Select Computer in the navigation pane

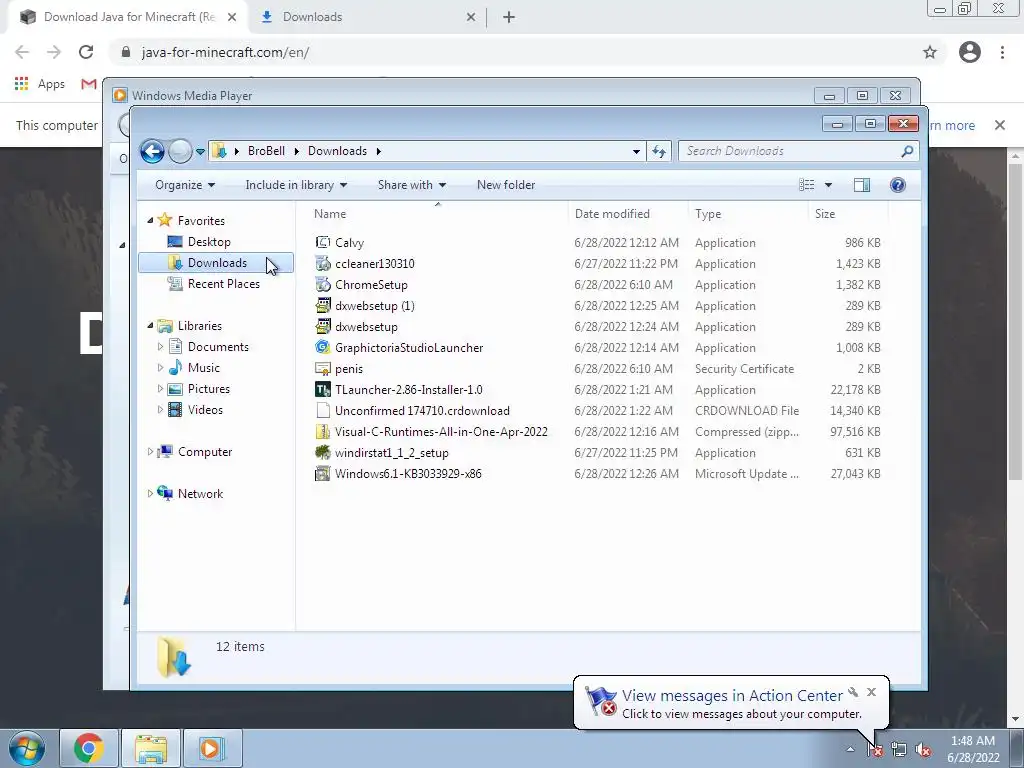pyautogui.click(x=204, y=452)
